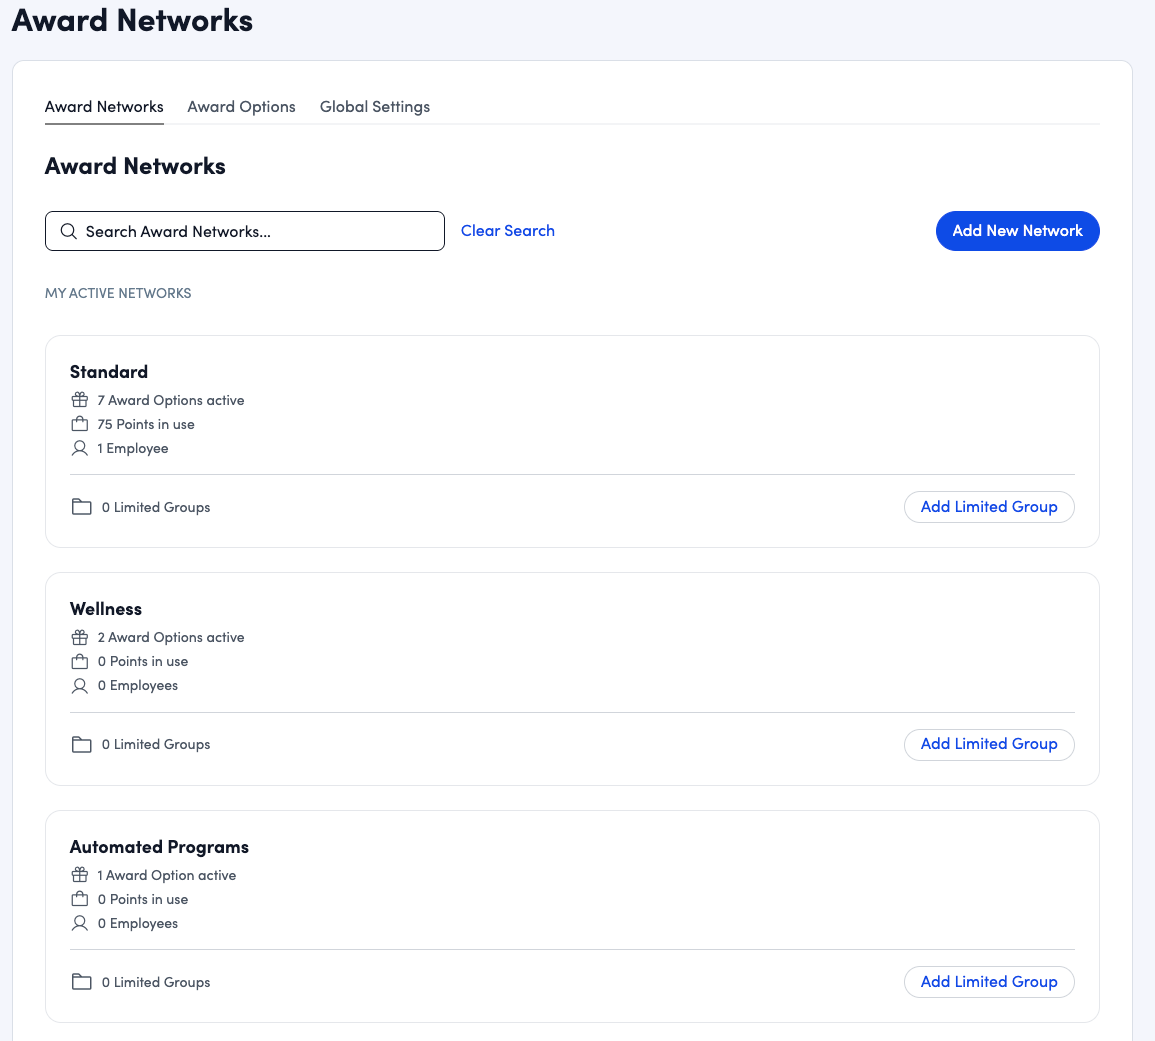
Task: Click the bag icon beside 75 Points
Action: pos(80,424)
